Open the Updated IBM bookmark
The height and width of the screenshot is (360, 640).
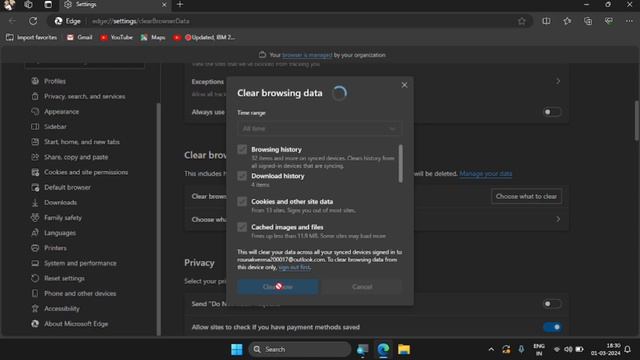coord(204,37)
